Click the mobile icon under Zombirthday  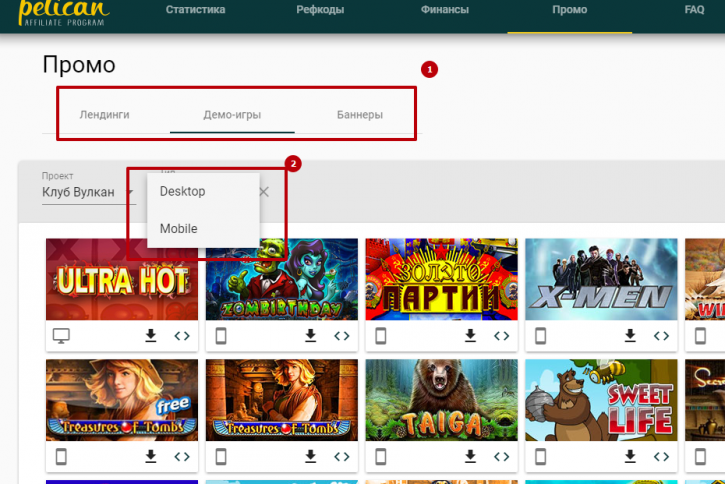(x=221, y=336)
